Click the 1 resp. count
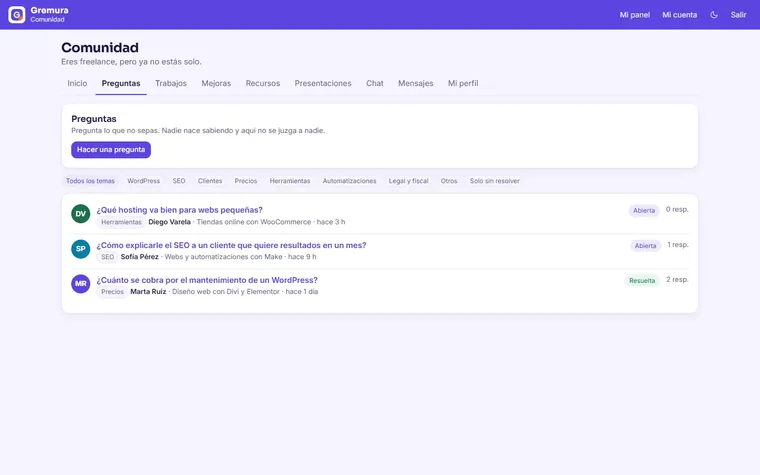The image size is (760, 475). coord(678,245)
